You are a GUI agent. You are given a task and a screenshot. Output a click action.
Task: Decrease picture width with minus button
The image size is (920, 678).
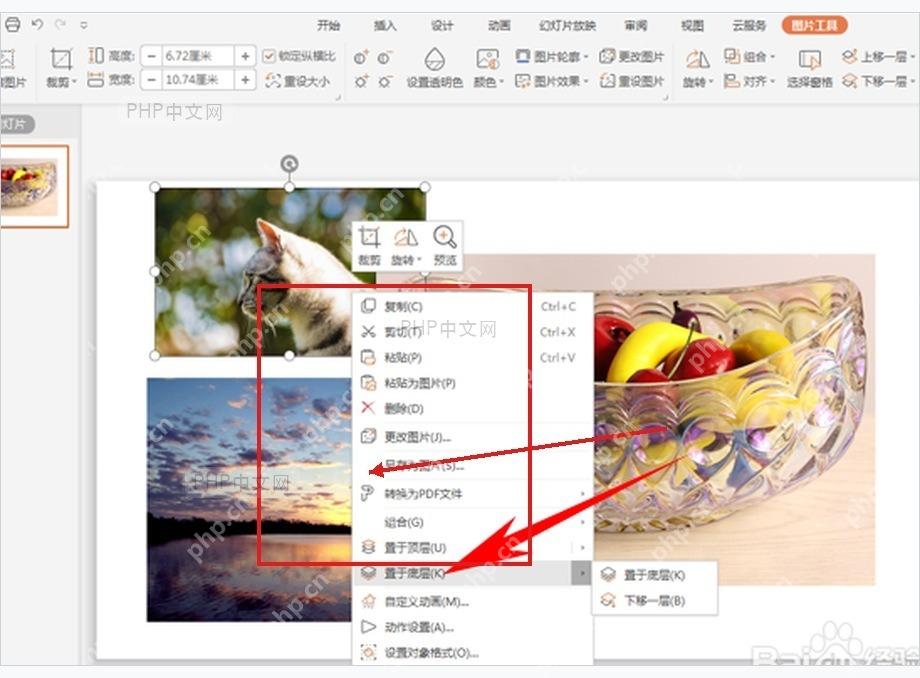151,80
